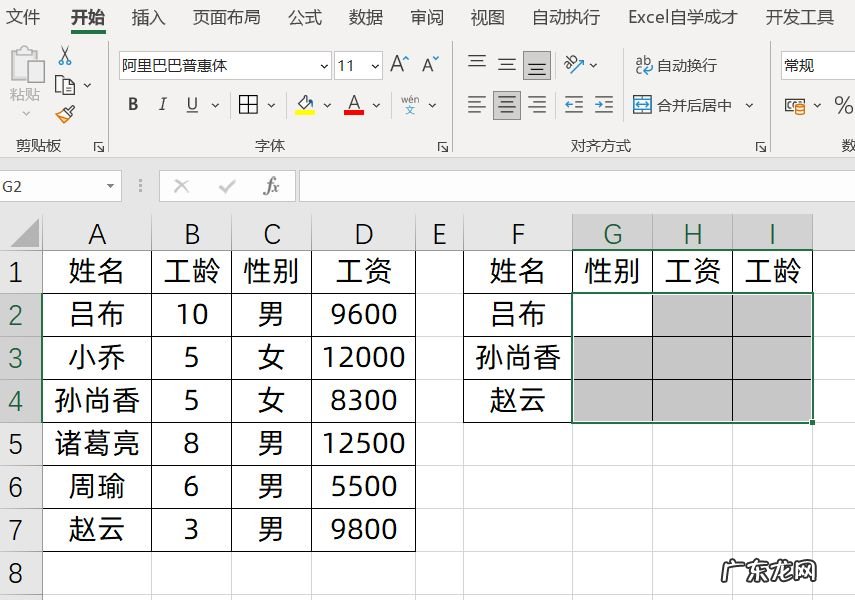Expand the 合并后居中 dropdown arrow
Viewport: 855px width, 600px height.
(x=749, y=105)
